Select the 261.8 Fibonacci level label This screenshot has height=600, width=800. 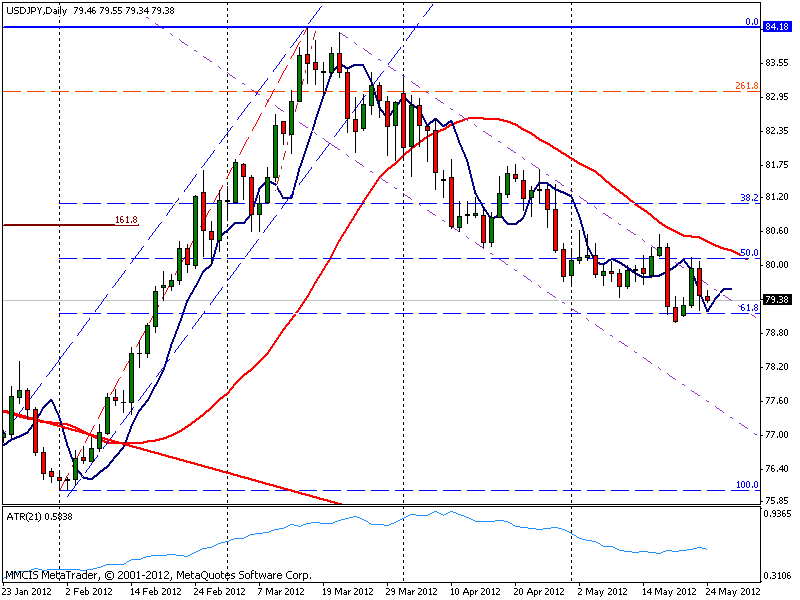[x=746, y=86]
